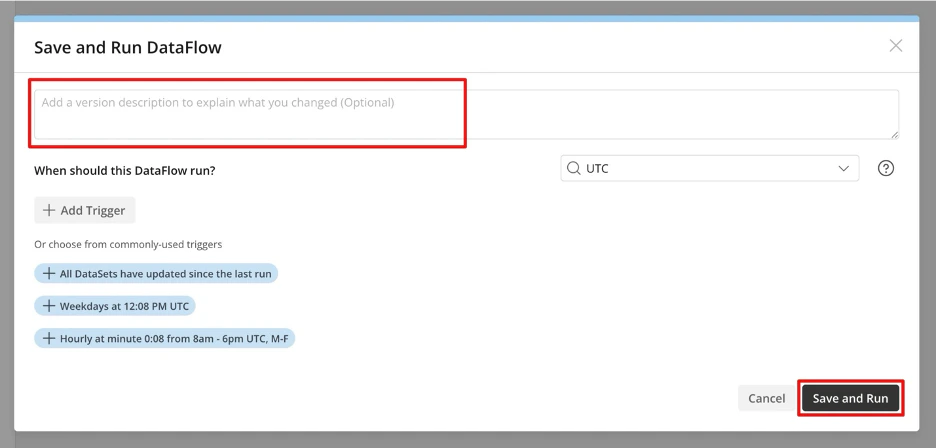
Task: Click 'When should this DataFlow run?' label
Action: (125, 171)
